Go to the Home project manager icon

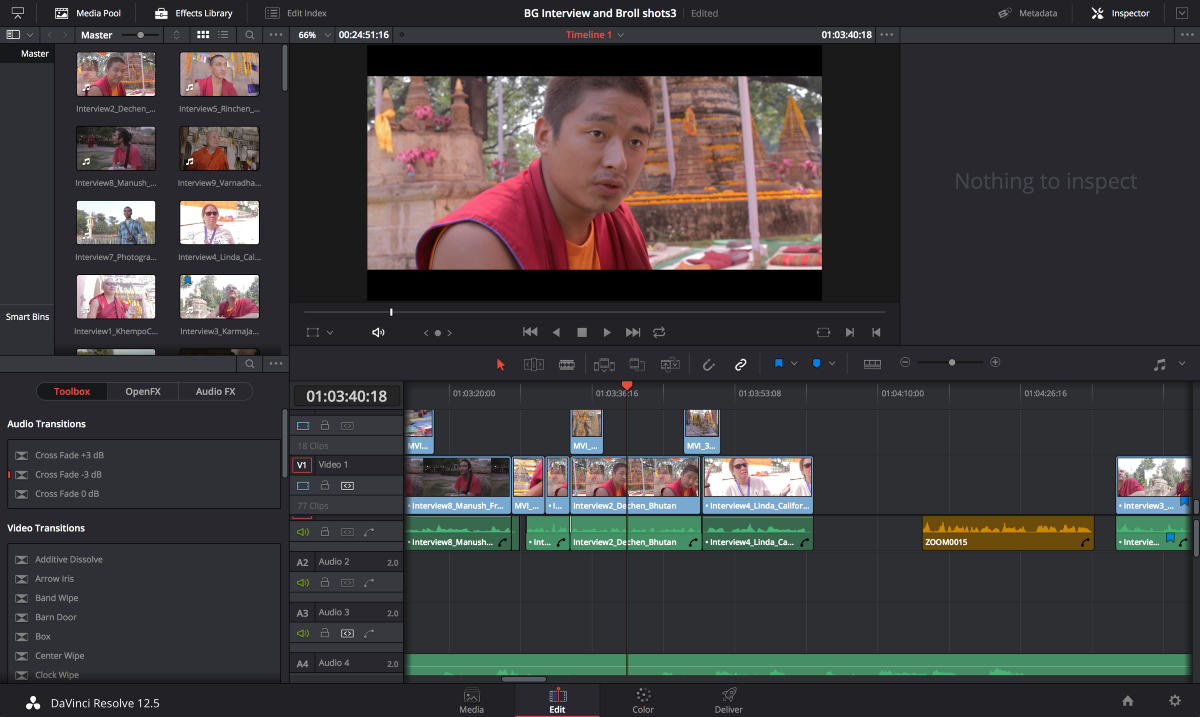(x=1128, y=701)
